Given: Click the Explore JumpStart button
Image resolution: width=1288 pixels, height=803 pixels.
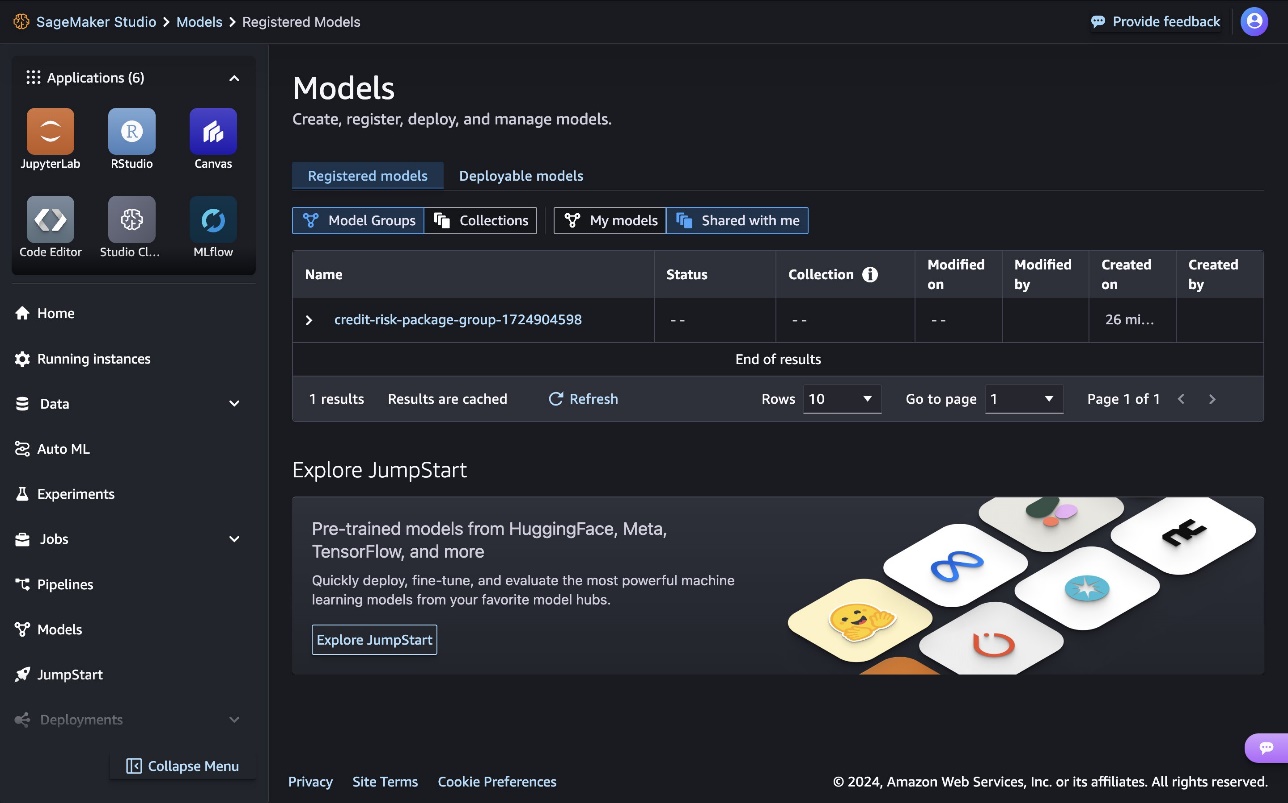Looking at the screenshot, I should (375, 640).
